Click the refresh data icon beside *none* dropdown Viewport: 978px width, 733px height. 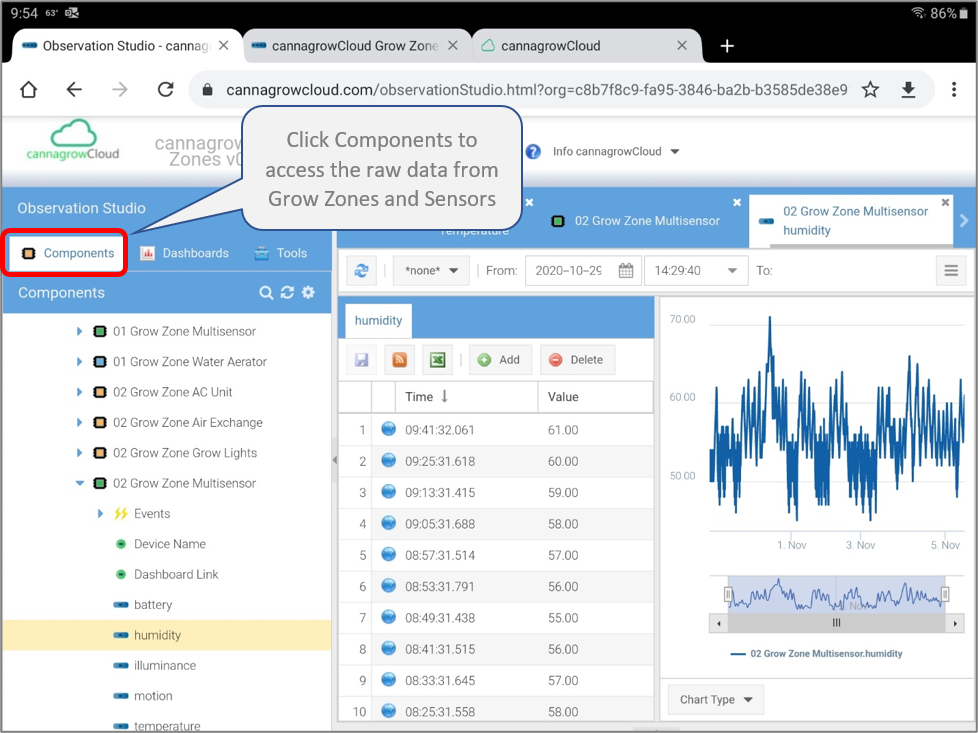click(362, 271)
